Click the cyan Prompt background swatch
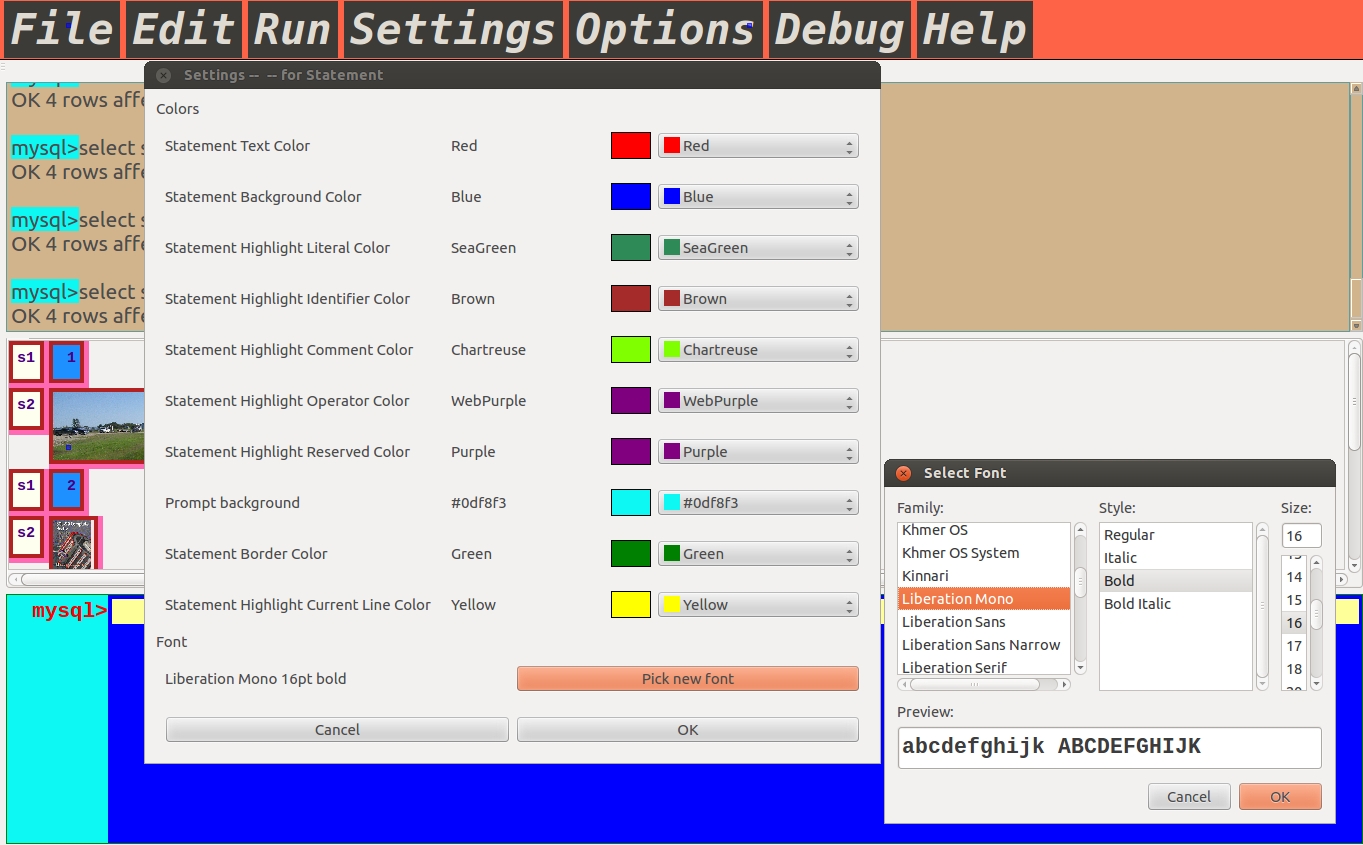Viewport: 1363px width, 845px height. [x=631, y=503]
